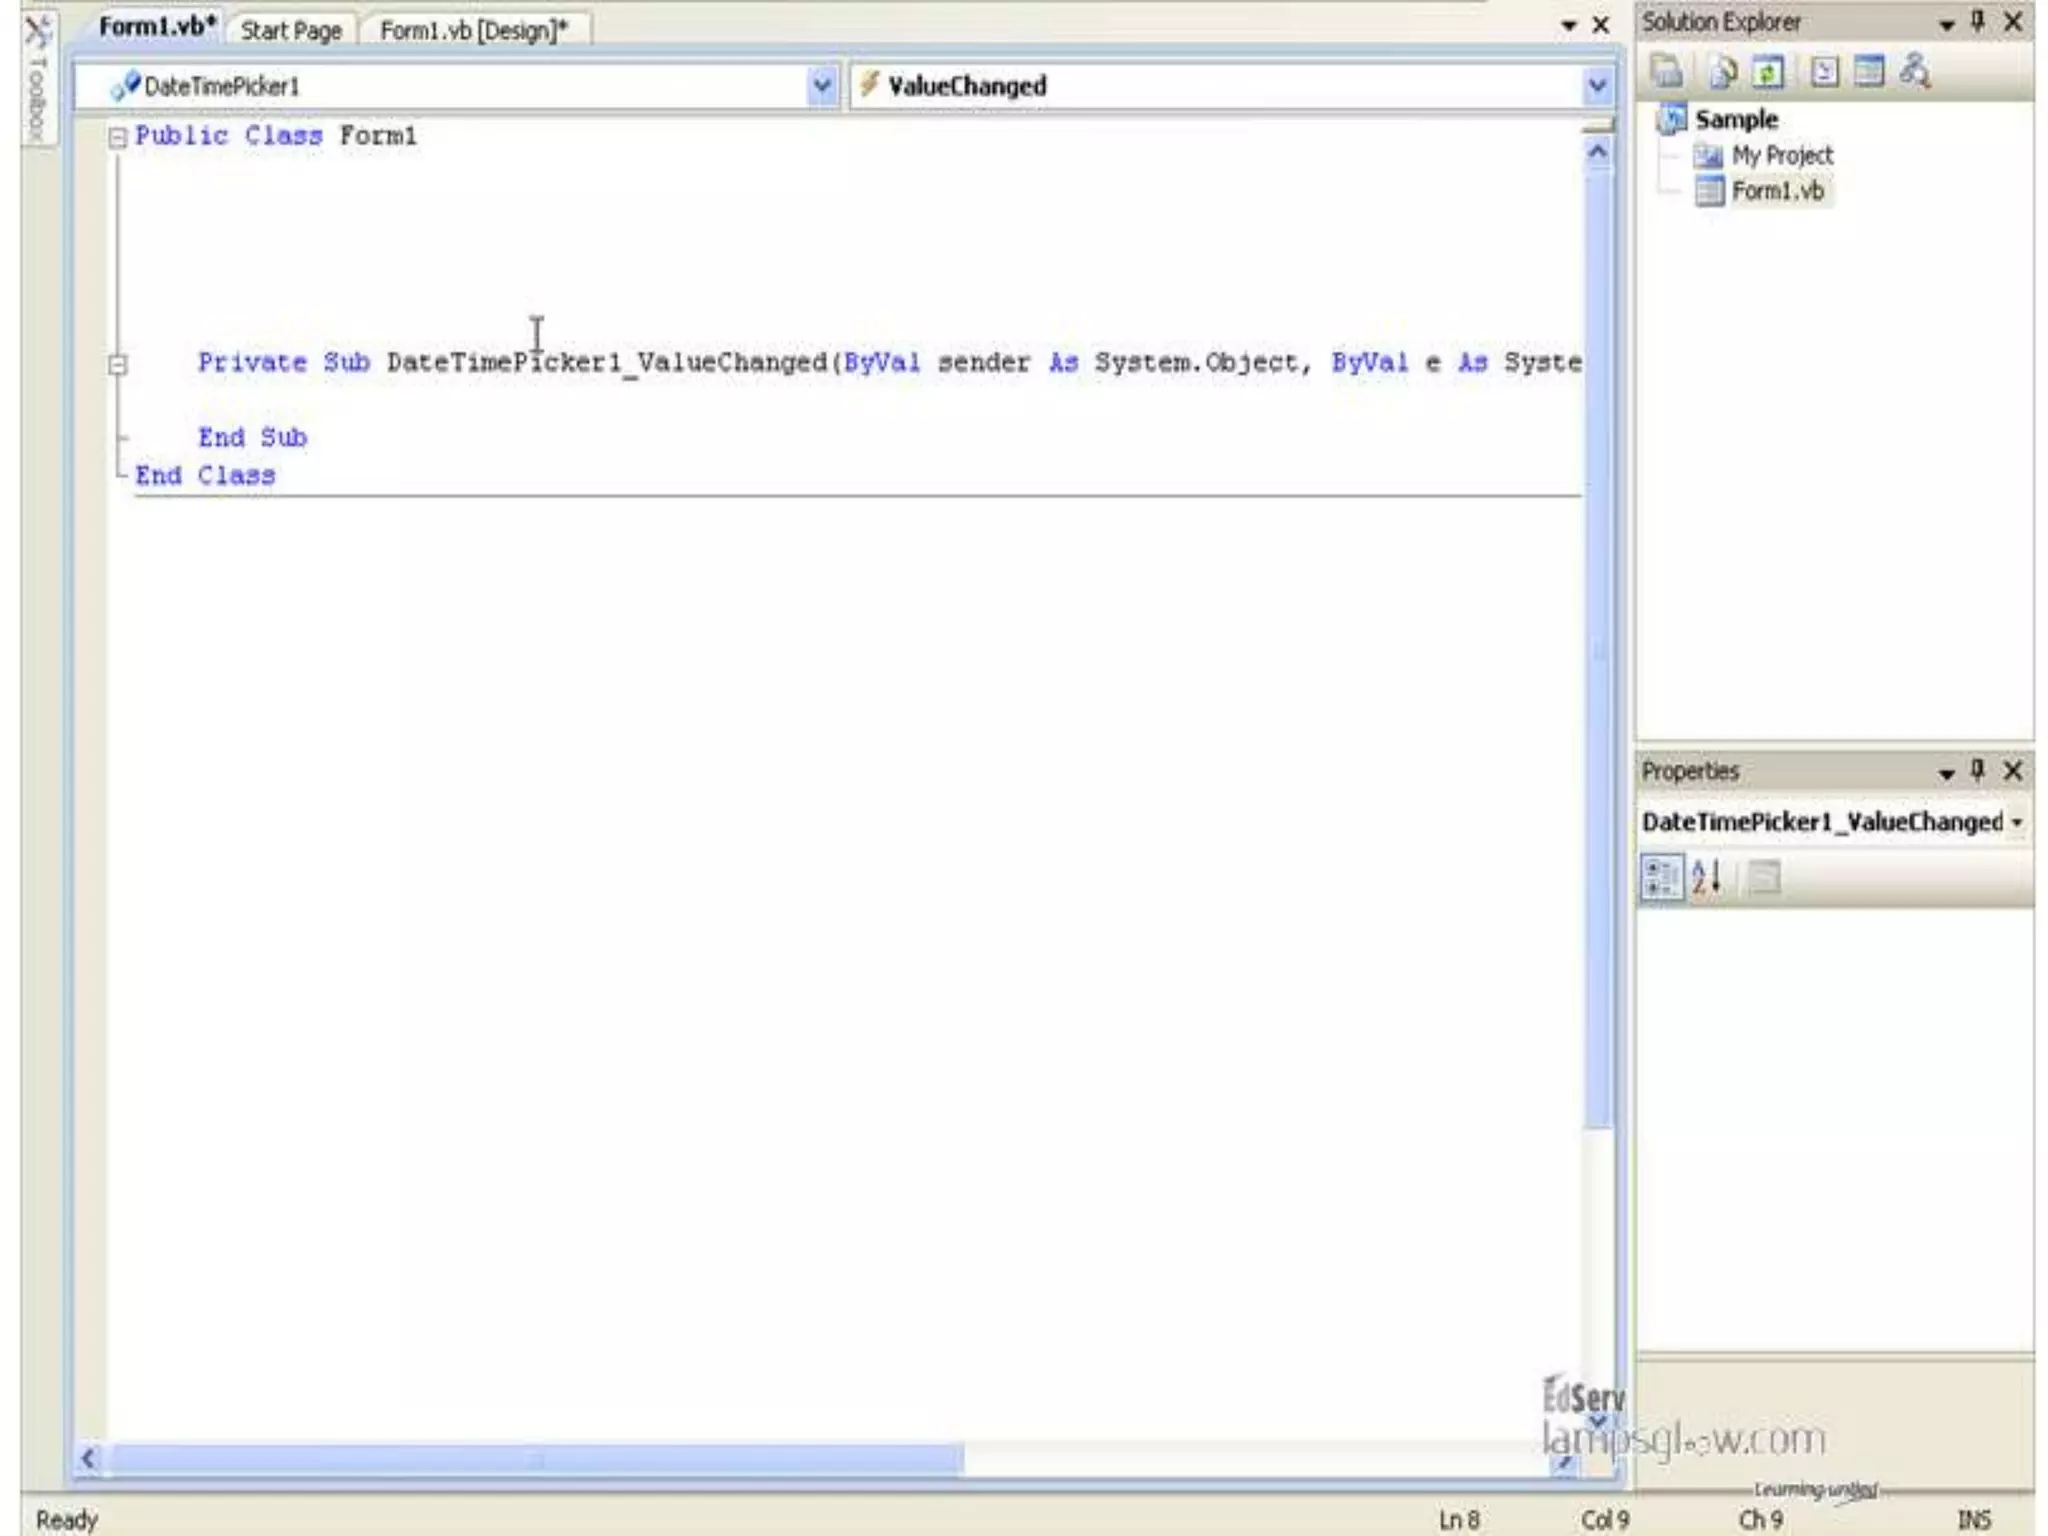Open the DateTimePicker1_ValueChanged object dropdown in Properties
2048x1536 pixels.
2017,822
